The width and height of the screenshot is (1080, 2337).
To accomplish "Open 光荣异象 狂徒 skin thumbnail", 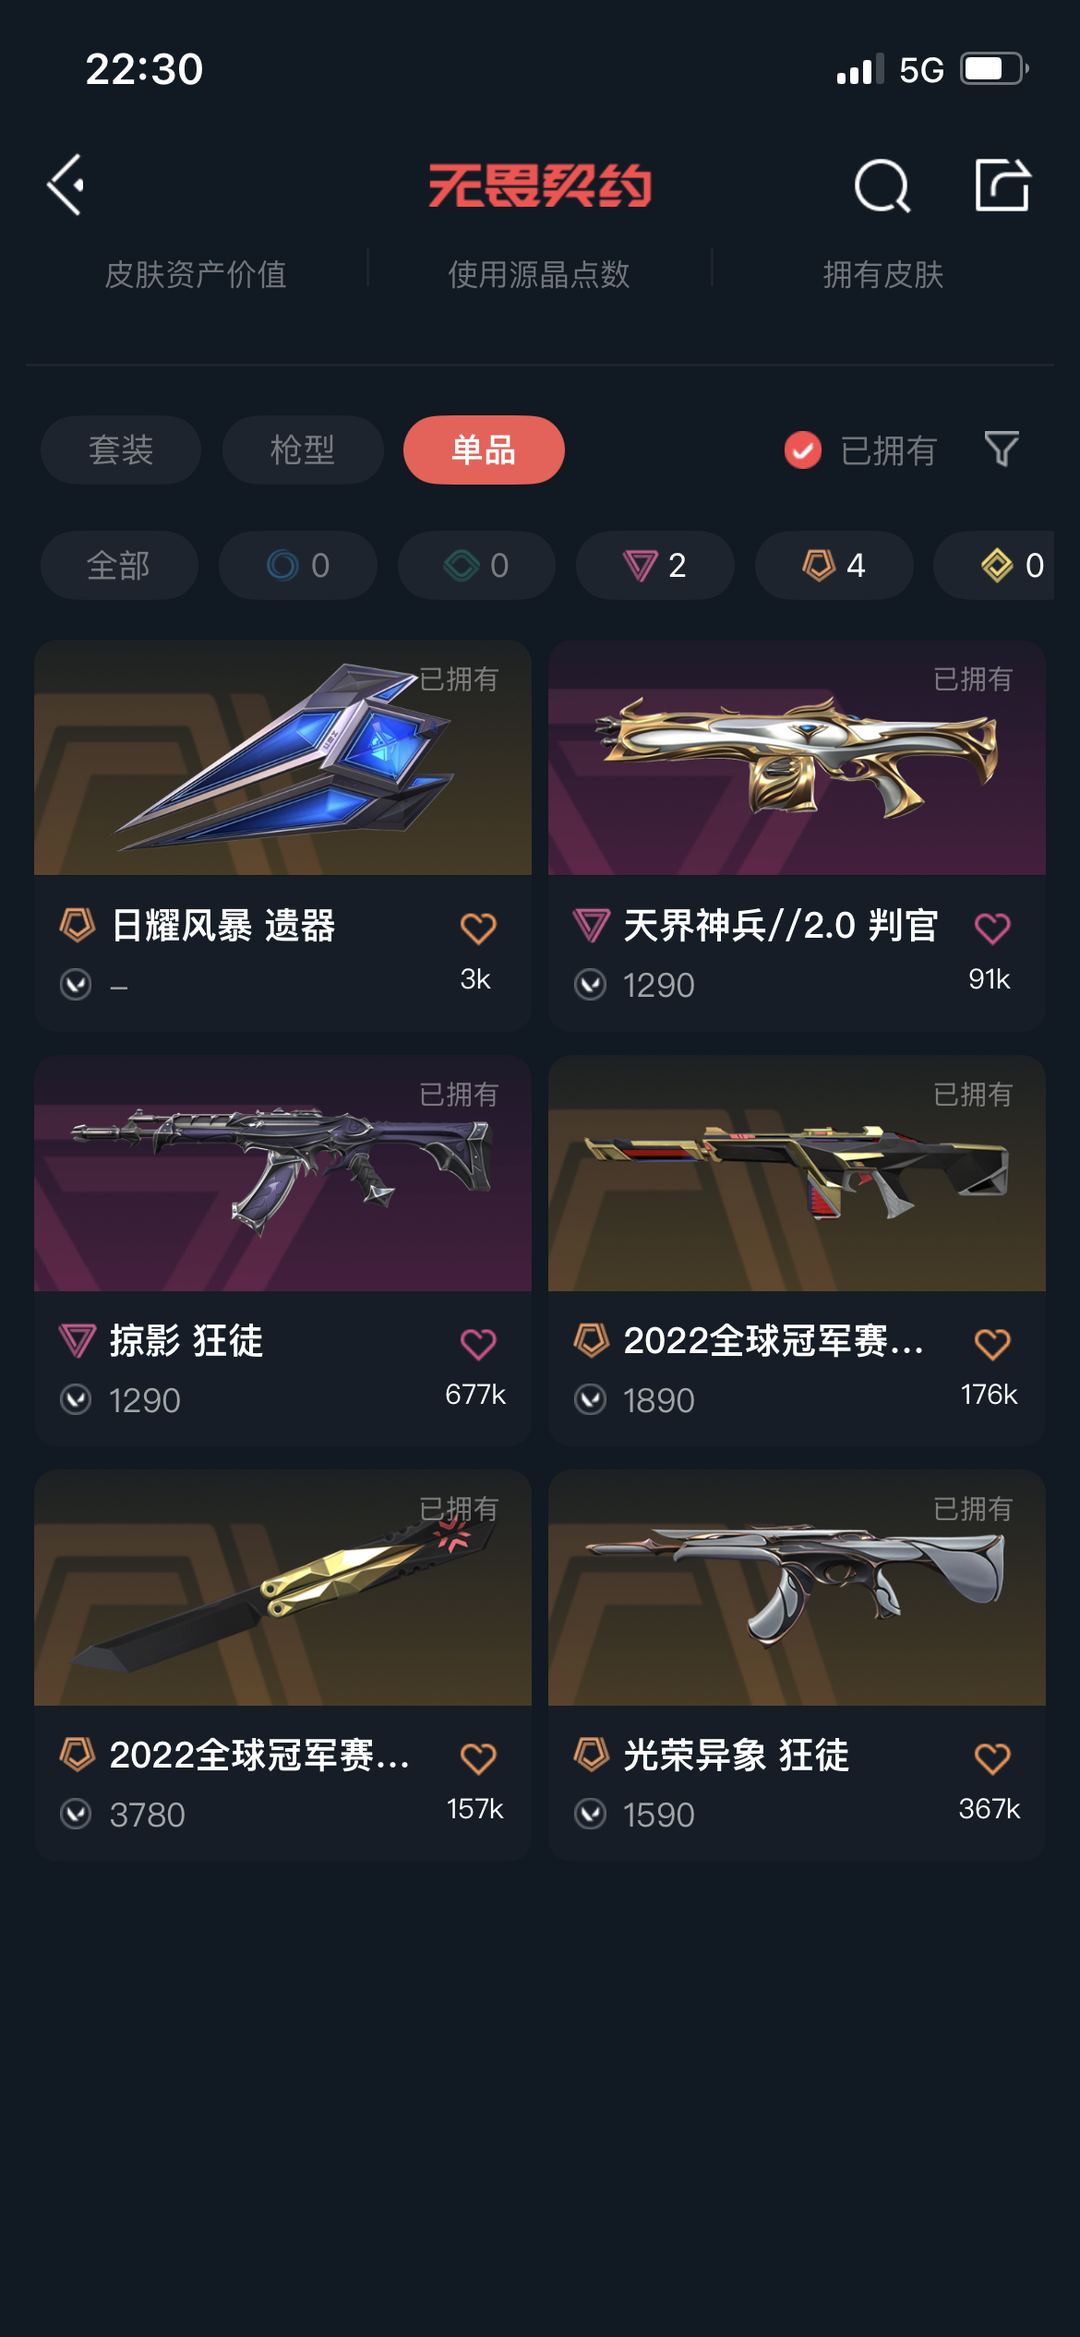I will tap(797, 1588).
